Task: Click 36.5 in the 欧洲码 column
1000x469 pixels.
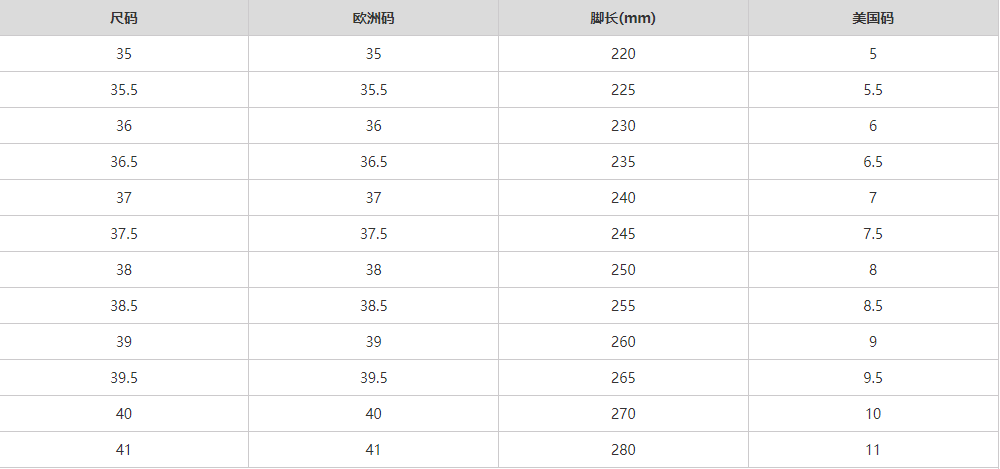Action: point(373,162)
